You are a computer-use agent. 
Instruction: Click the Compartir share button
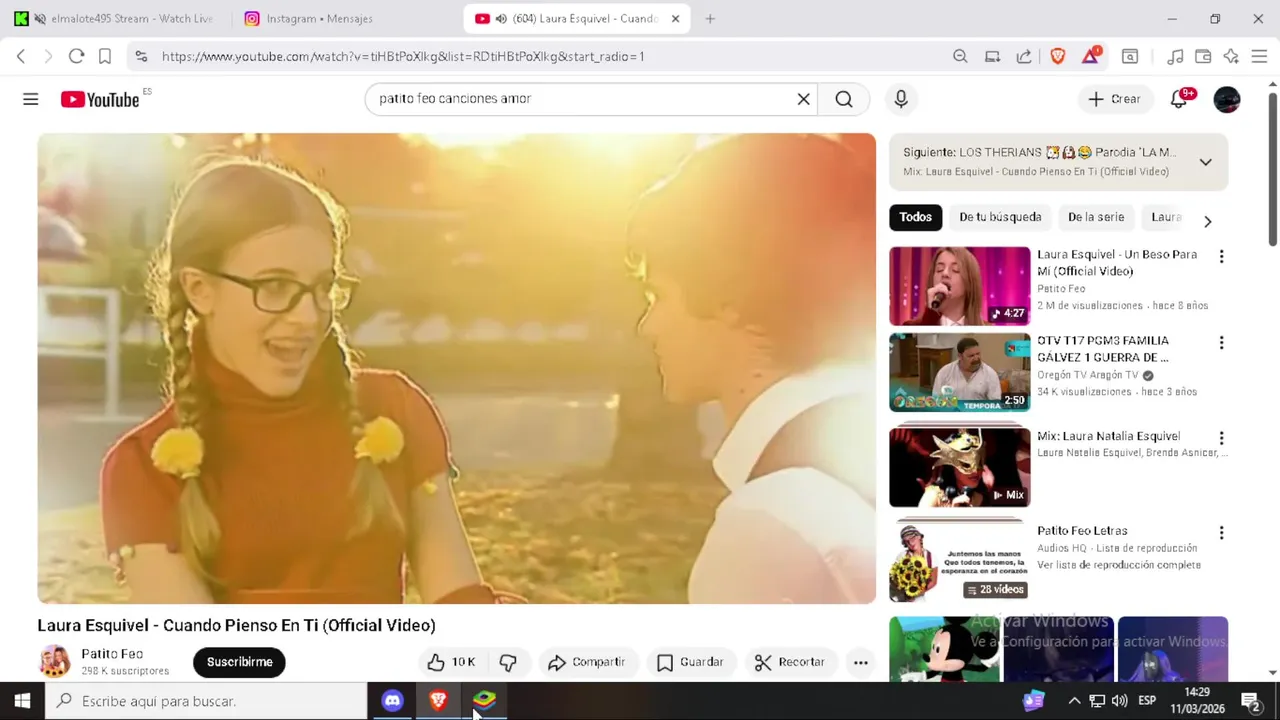pos(587,662)
